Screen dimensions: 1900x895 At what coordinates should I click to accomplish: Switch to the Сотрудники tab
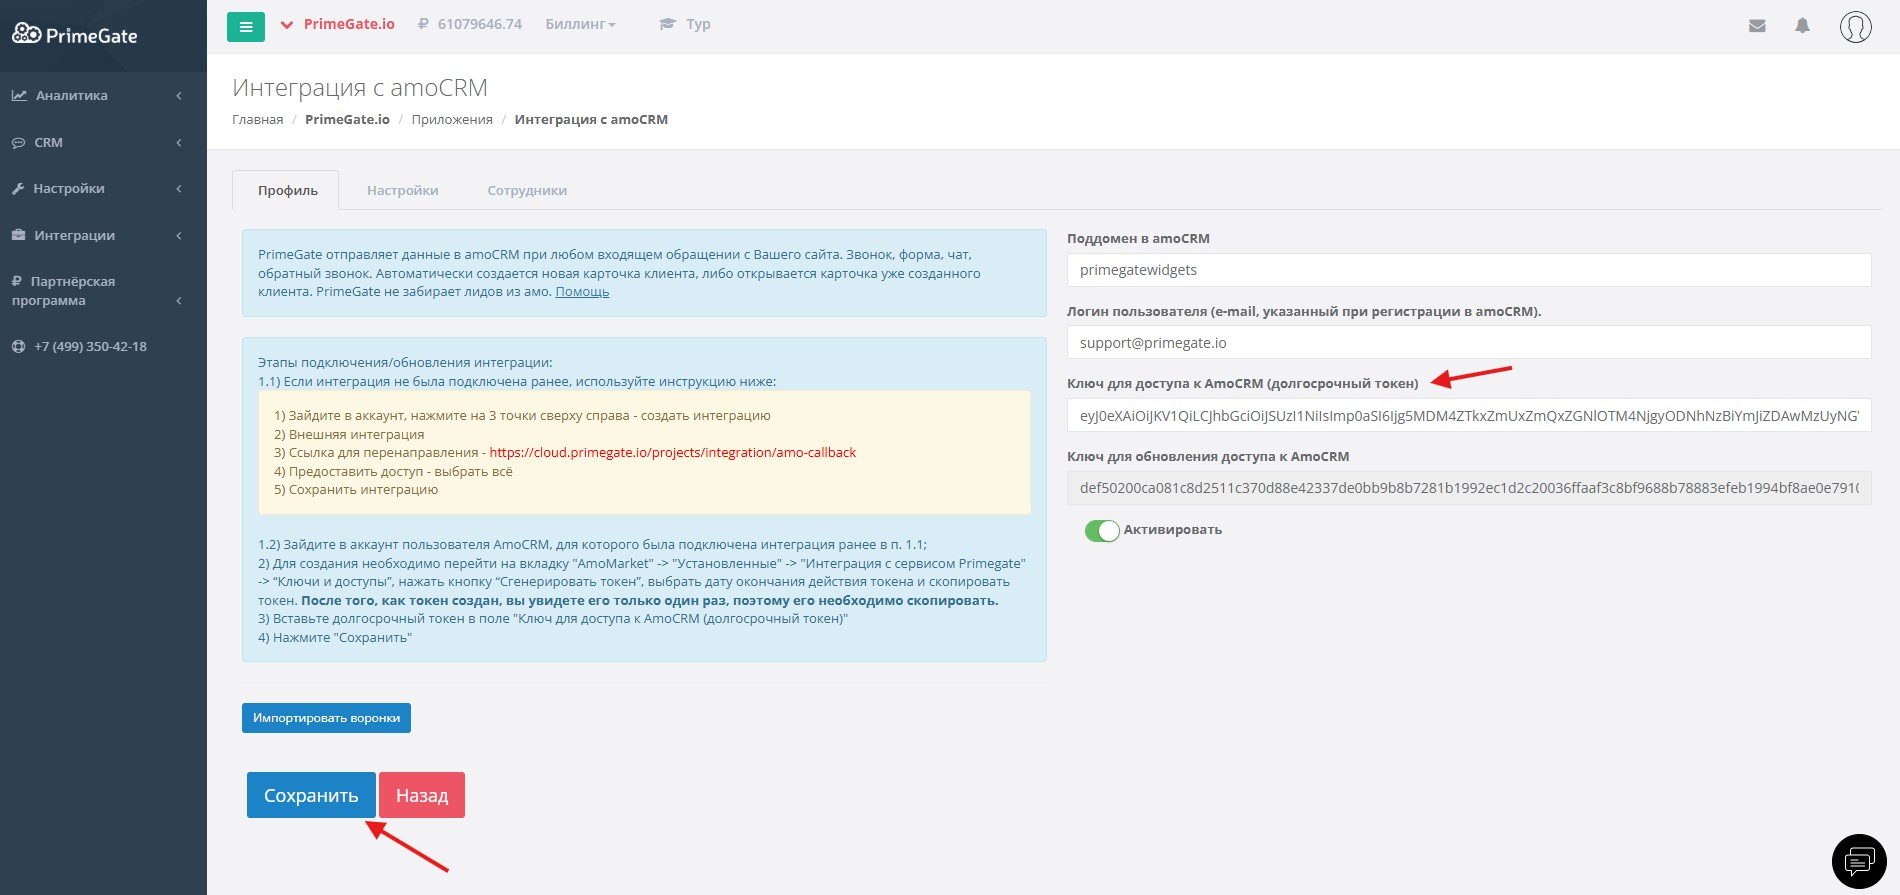(x=527, y=191)
